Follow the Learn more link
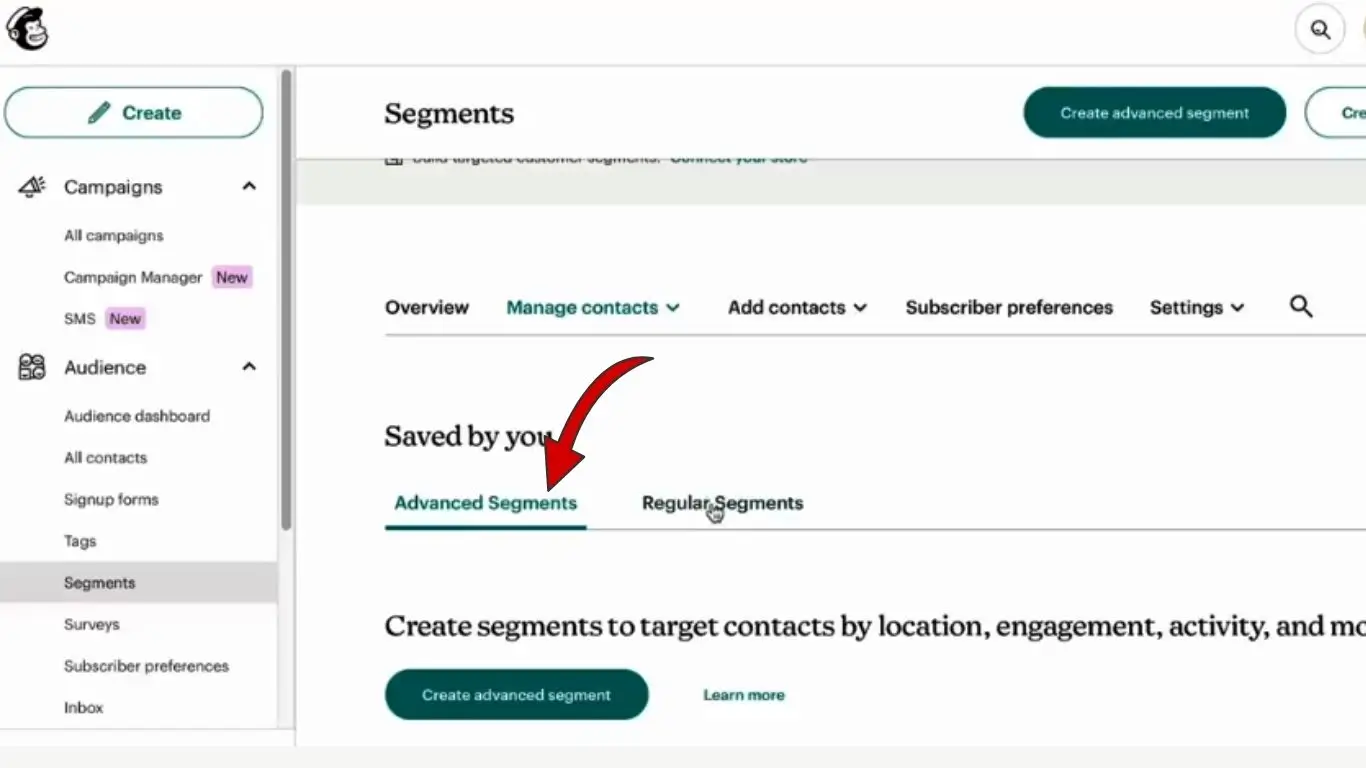The height and width of the screenshot is (768, 1366). tap(743, 695)
